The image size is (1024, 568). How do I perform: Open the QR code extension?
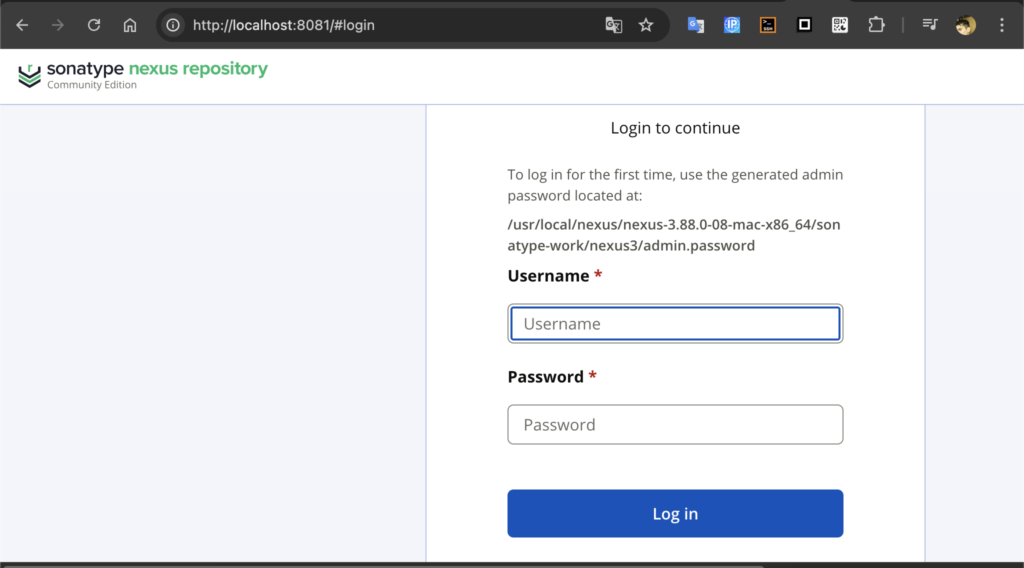[840, 25]
